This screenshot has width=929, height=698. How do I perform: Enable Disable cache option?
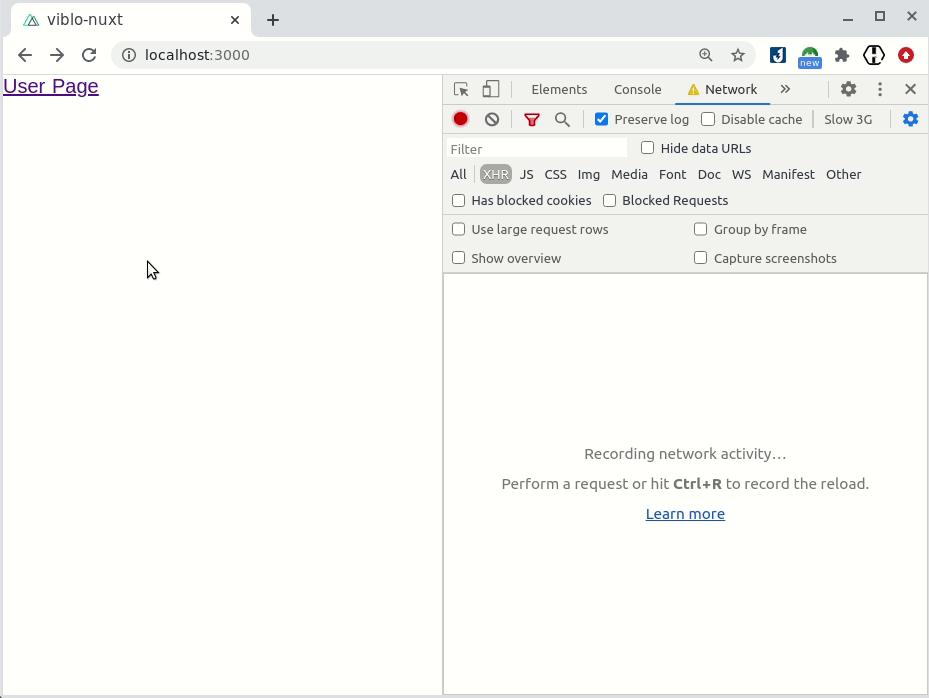pos(708,118)
